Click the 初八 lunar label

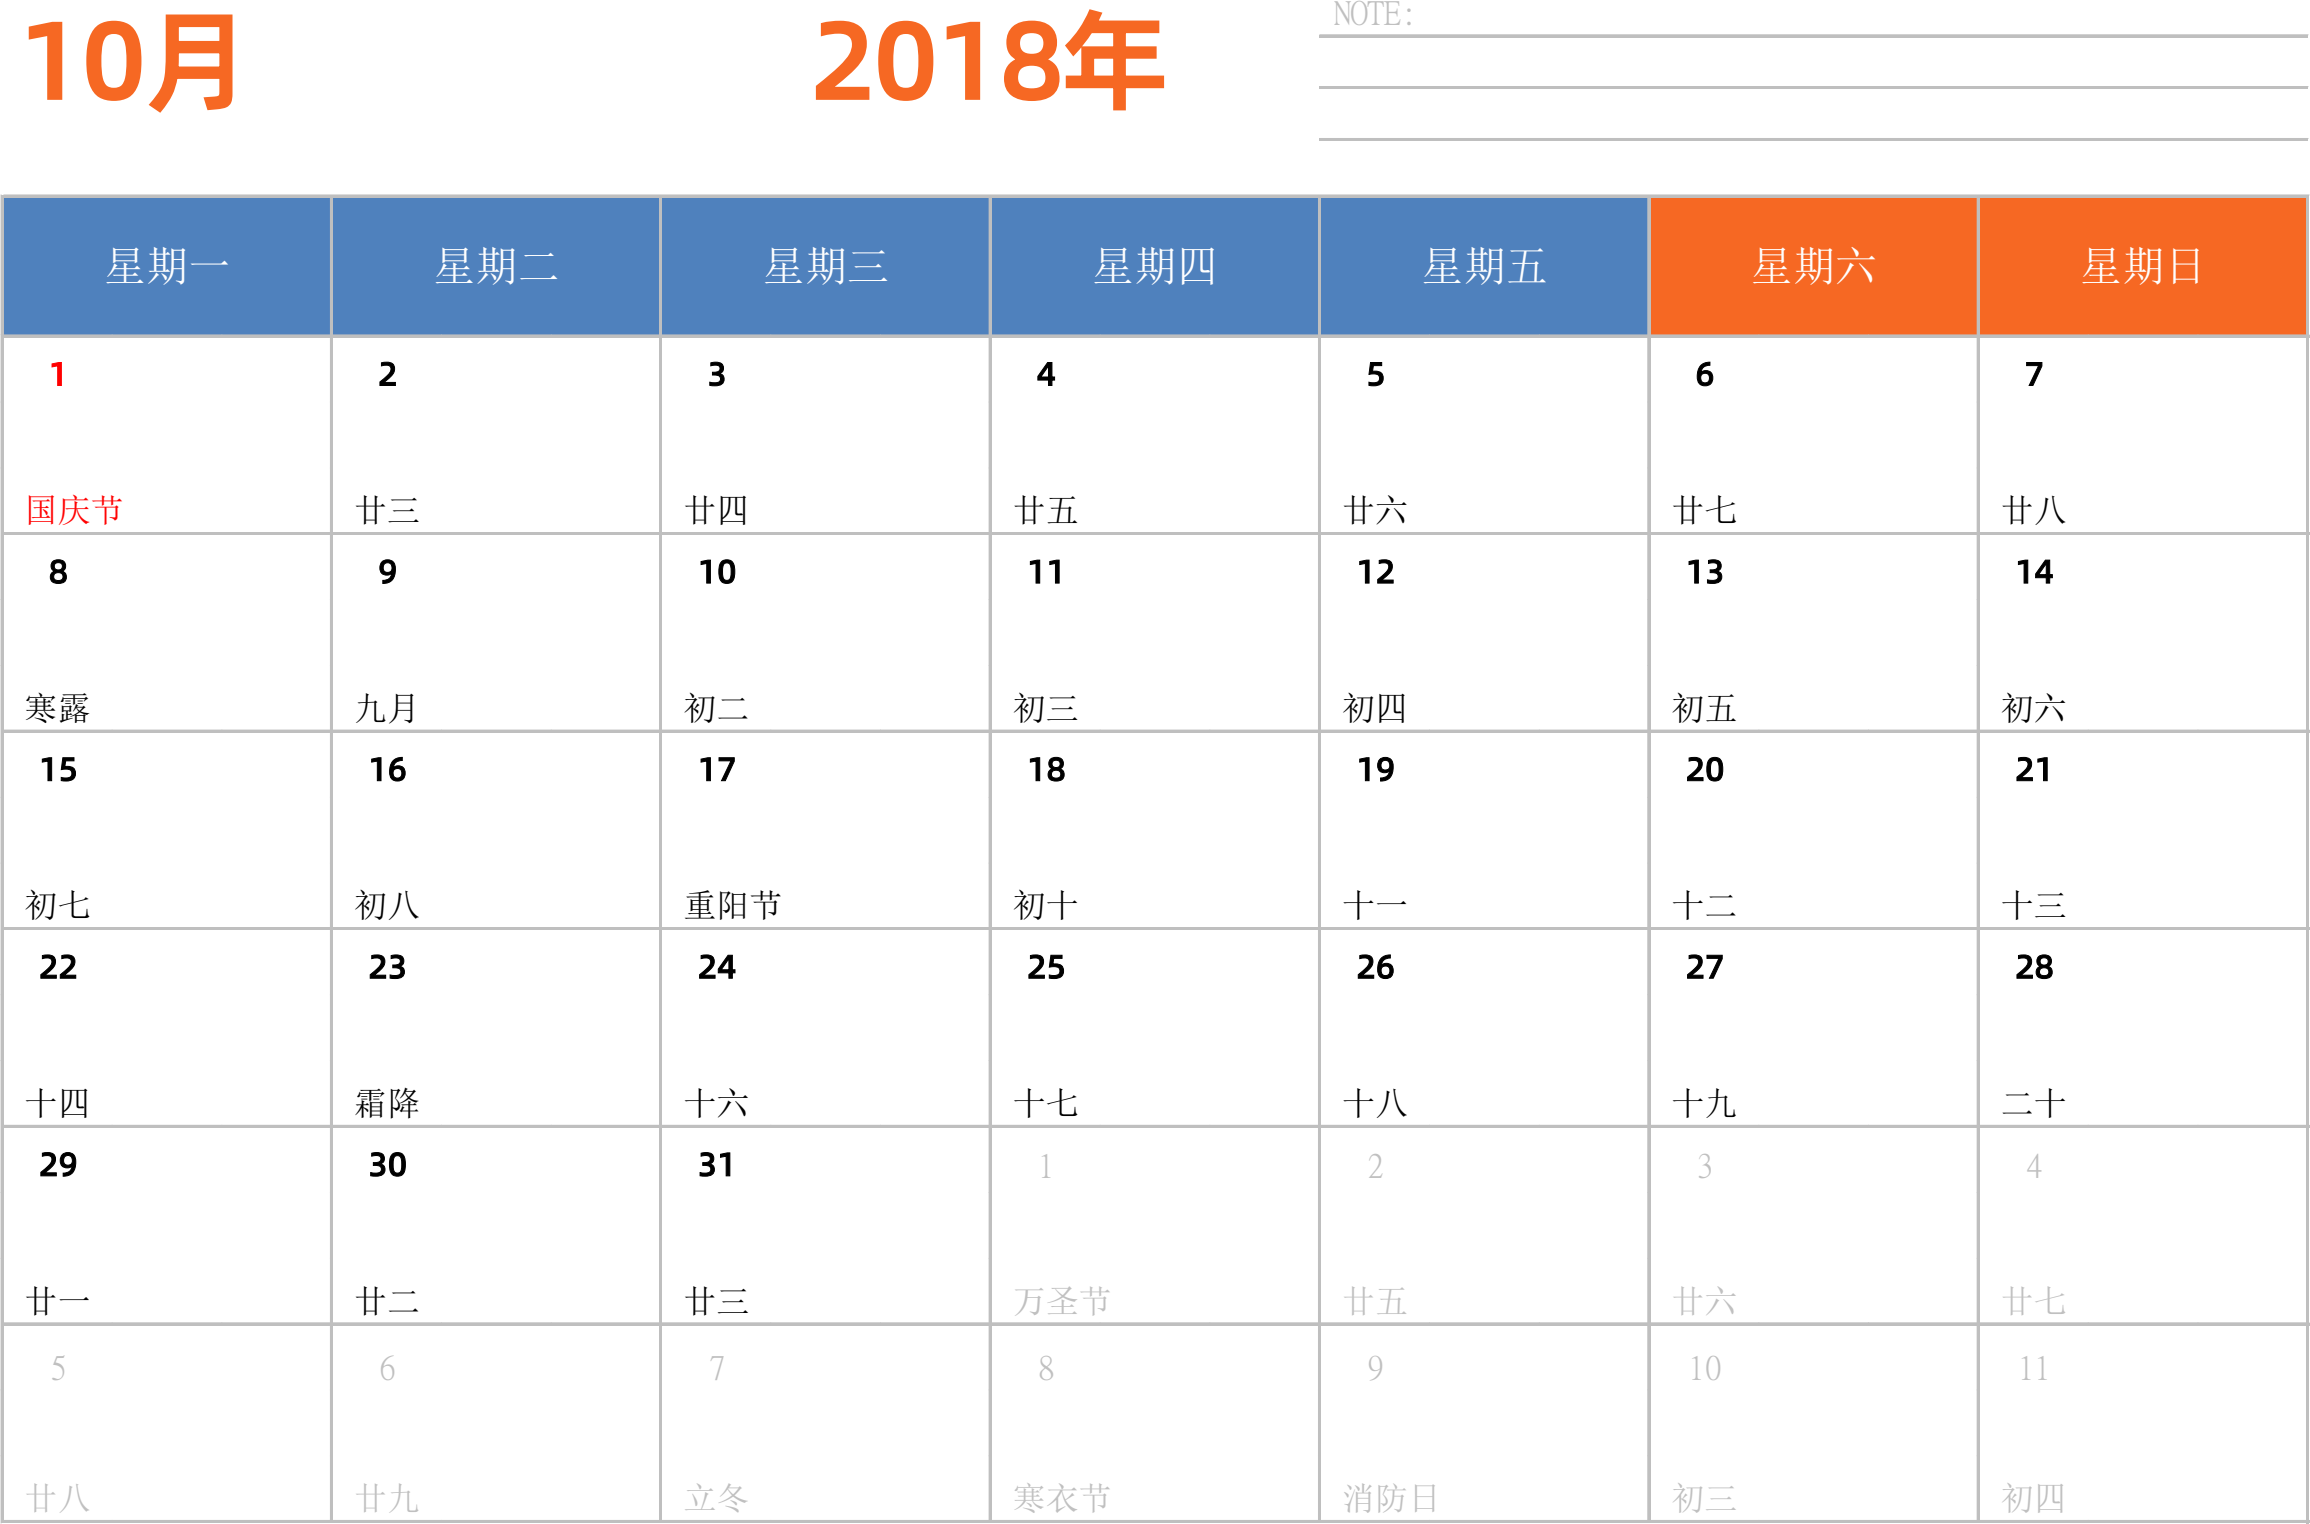pos(387,906)
